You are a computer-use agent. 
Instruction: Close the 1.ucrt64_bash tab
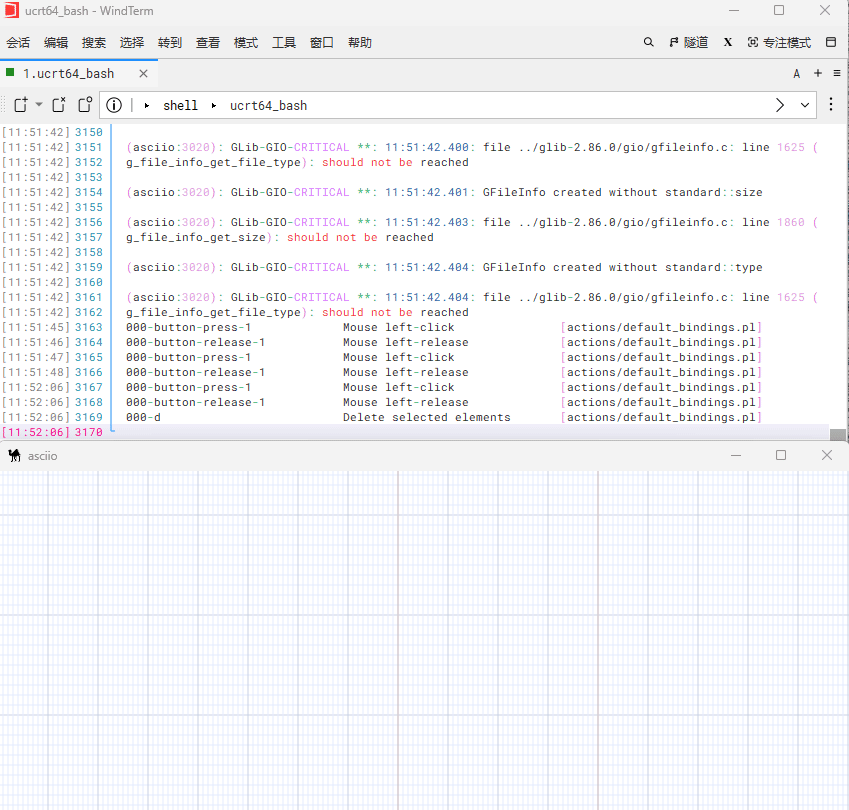click(144, 74)
